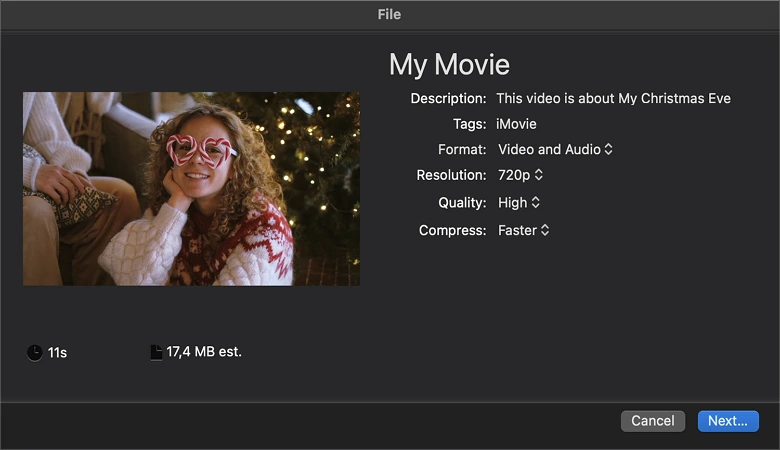This screenshot has height=450, width=780.
Task: Select the My Movie title text
Action: (x=449, y=64)
